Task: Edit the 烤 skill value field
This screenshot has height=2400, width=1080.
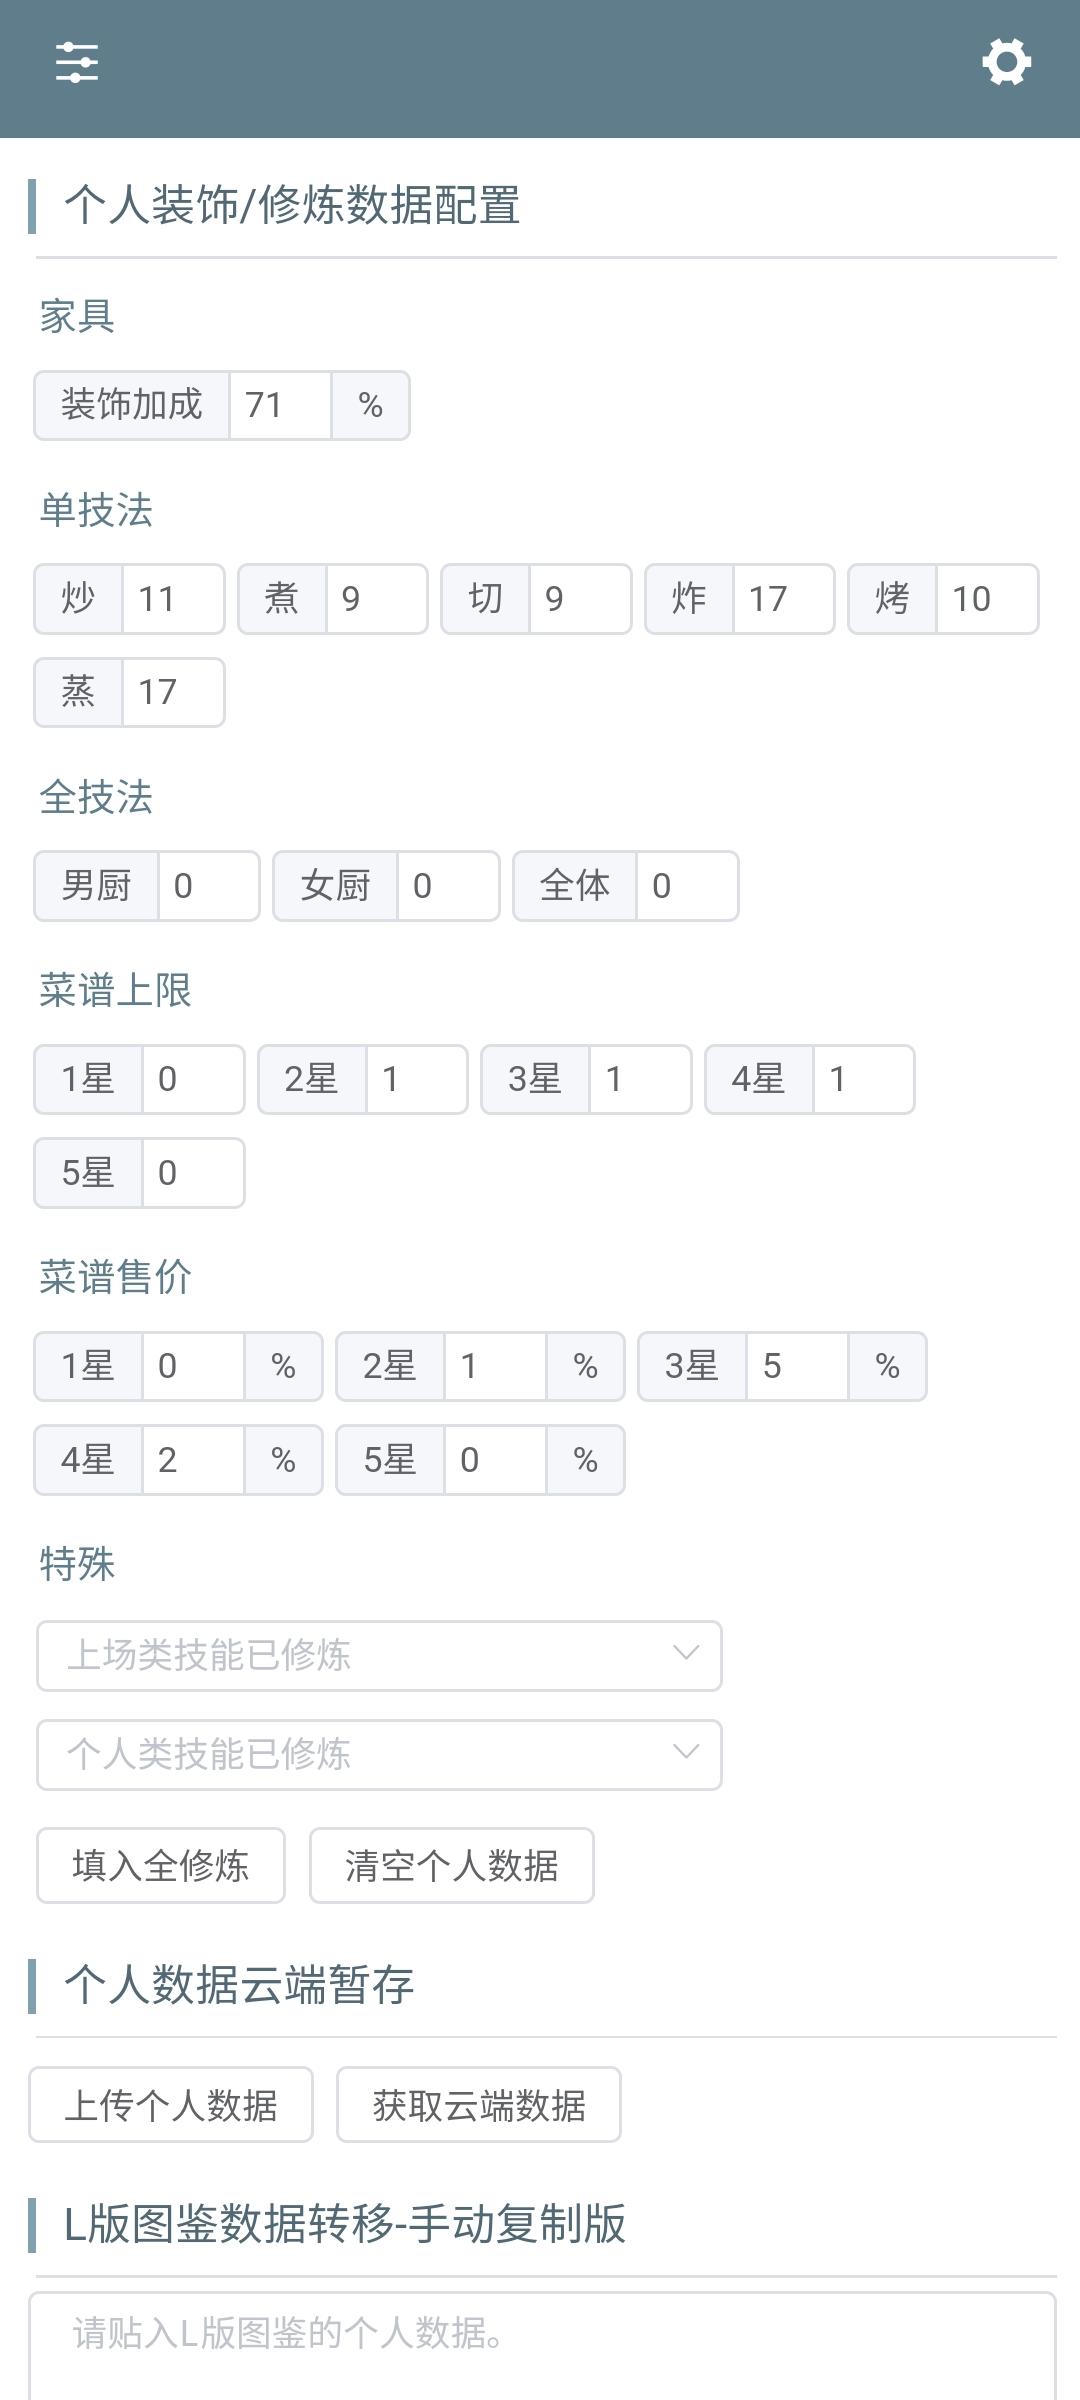Action: 987,599
